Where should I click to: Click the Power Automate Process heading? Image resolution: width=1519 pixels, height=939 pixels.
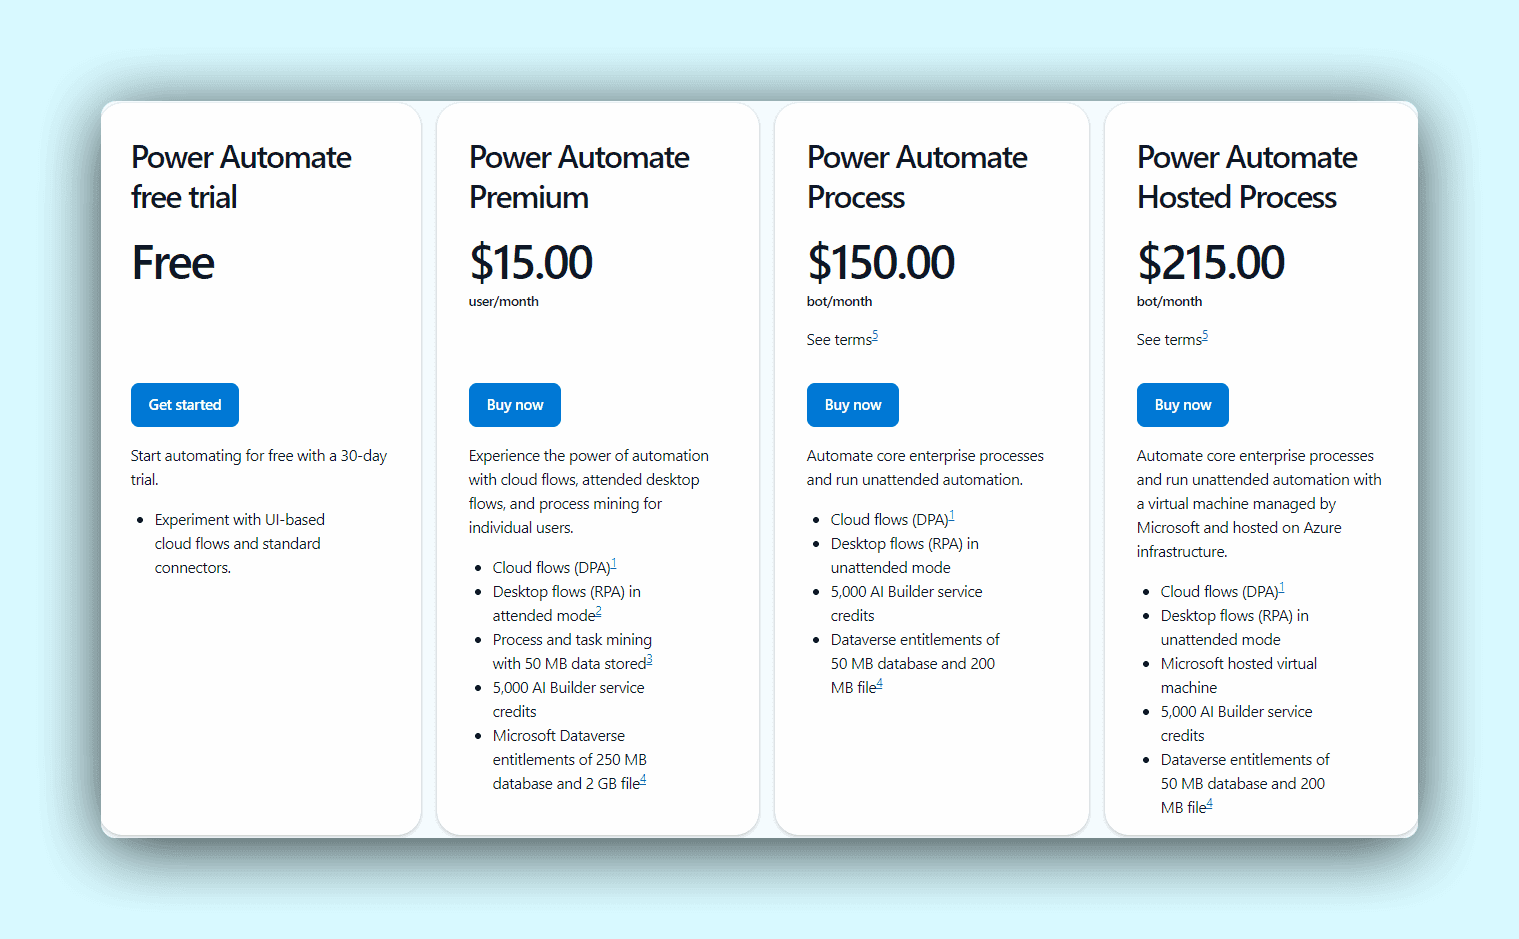coord(917,177)
